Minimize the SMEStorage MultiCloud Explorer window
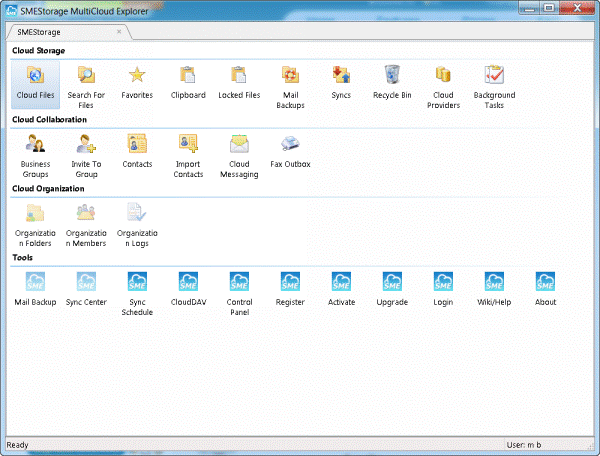600x456 pixels. (x=529, y=8)
